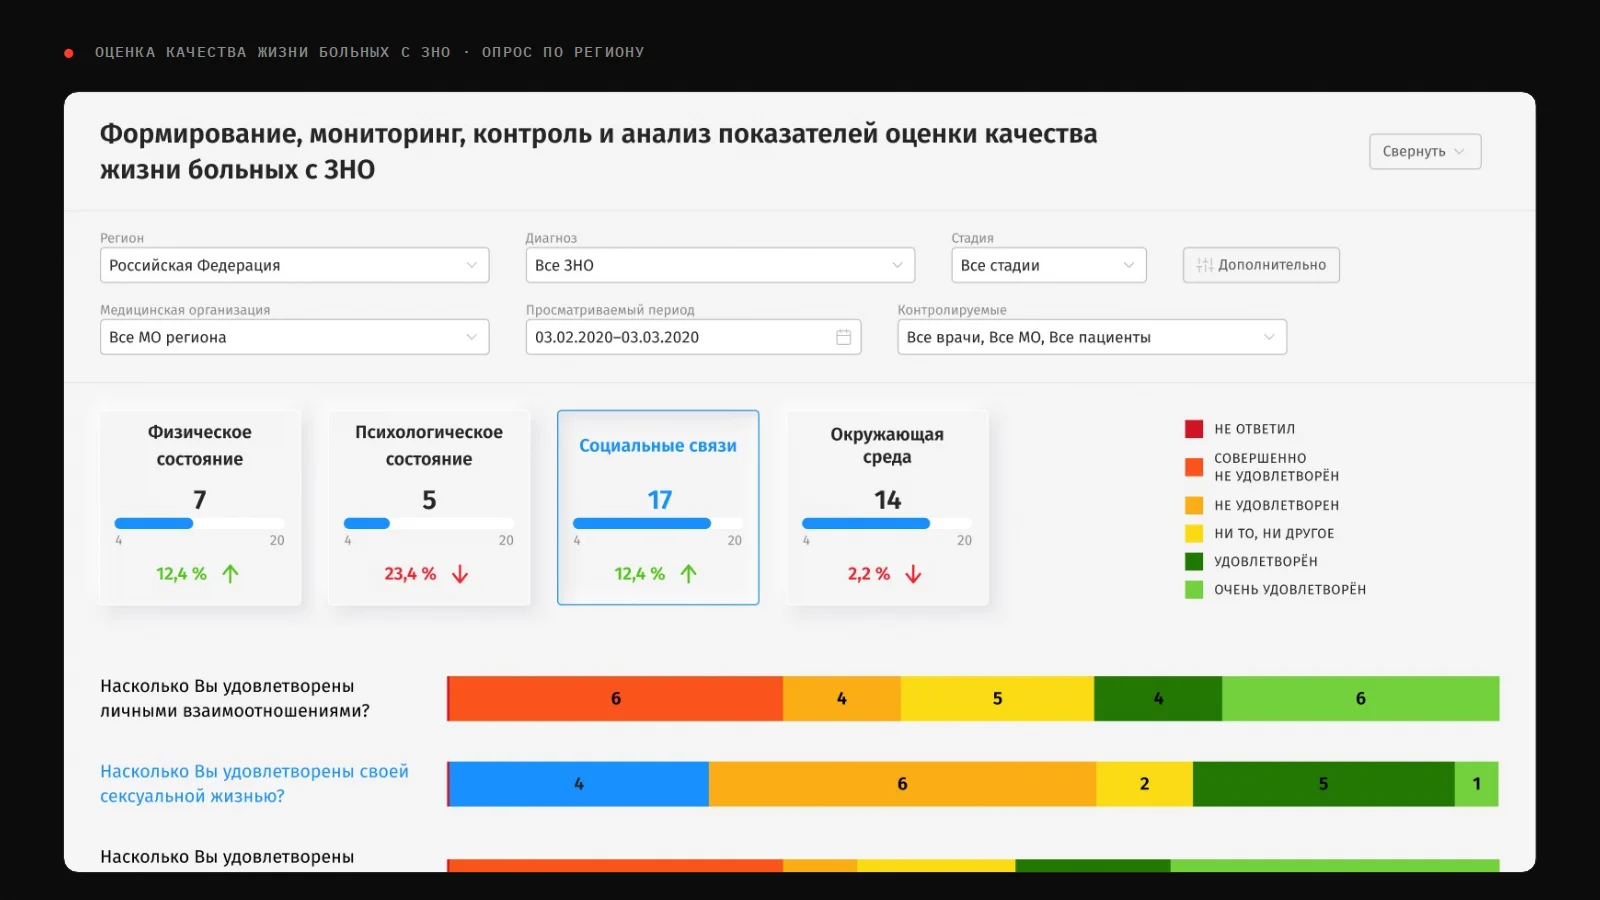1600x900 pixels.
Task: Click yellow segment 2 in сексуальной жизнью bar
Action: (x=1144, y=784)
